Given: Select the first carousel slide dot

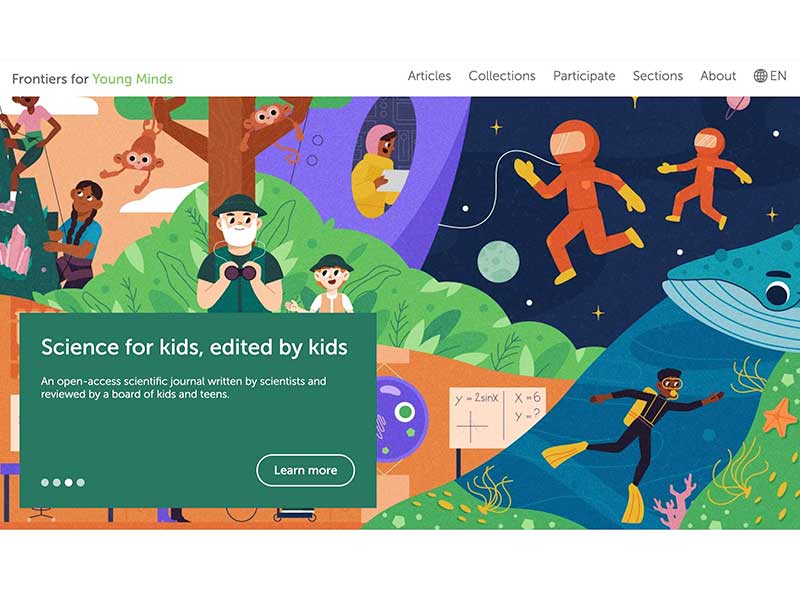Looking at the screenshot, I should [45, 482].
